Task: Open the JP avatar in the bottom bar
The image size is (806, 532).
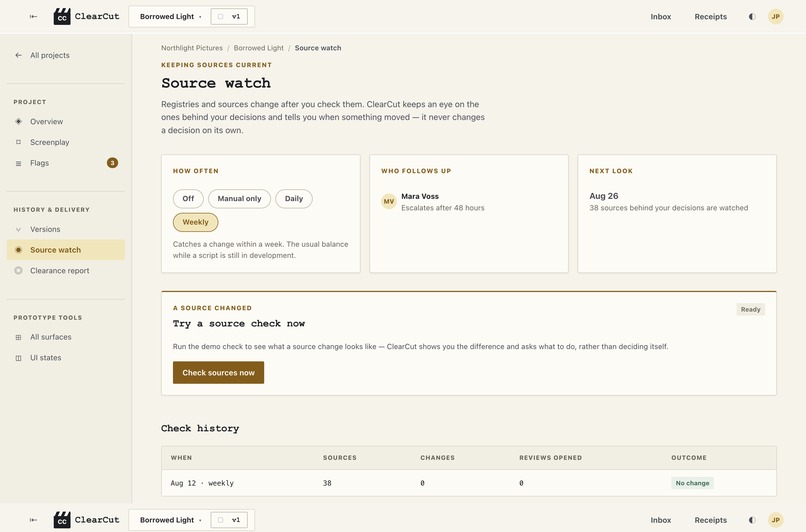Action: pos(775,520)
